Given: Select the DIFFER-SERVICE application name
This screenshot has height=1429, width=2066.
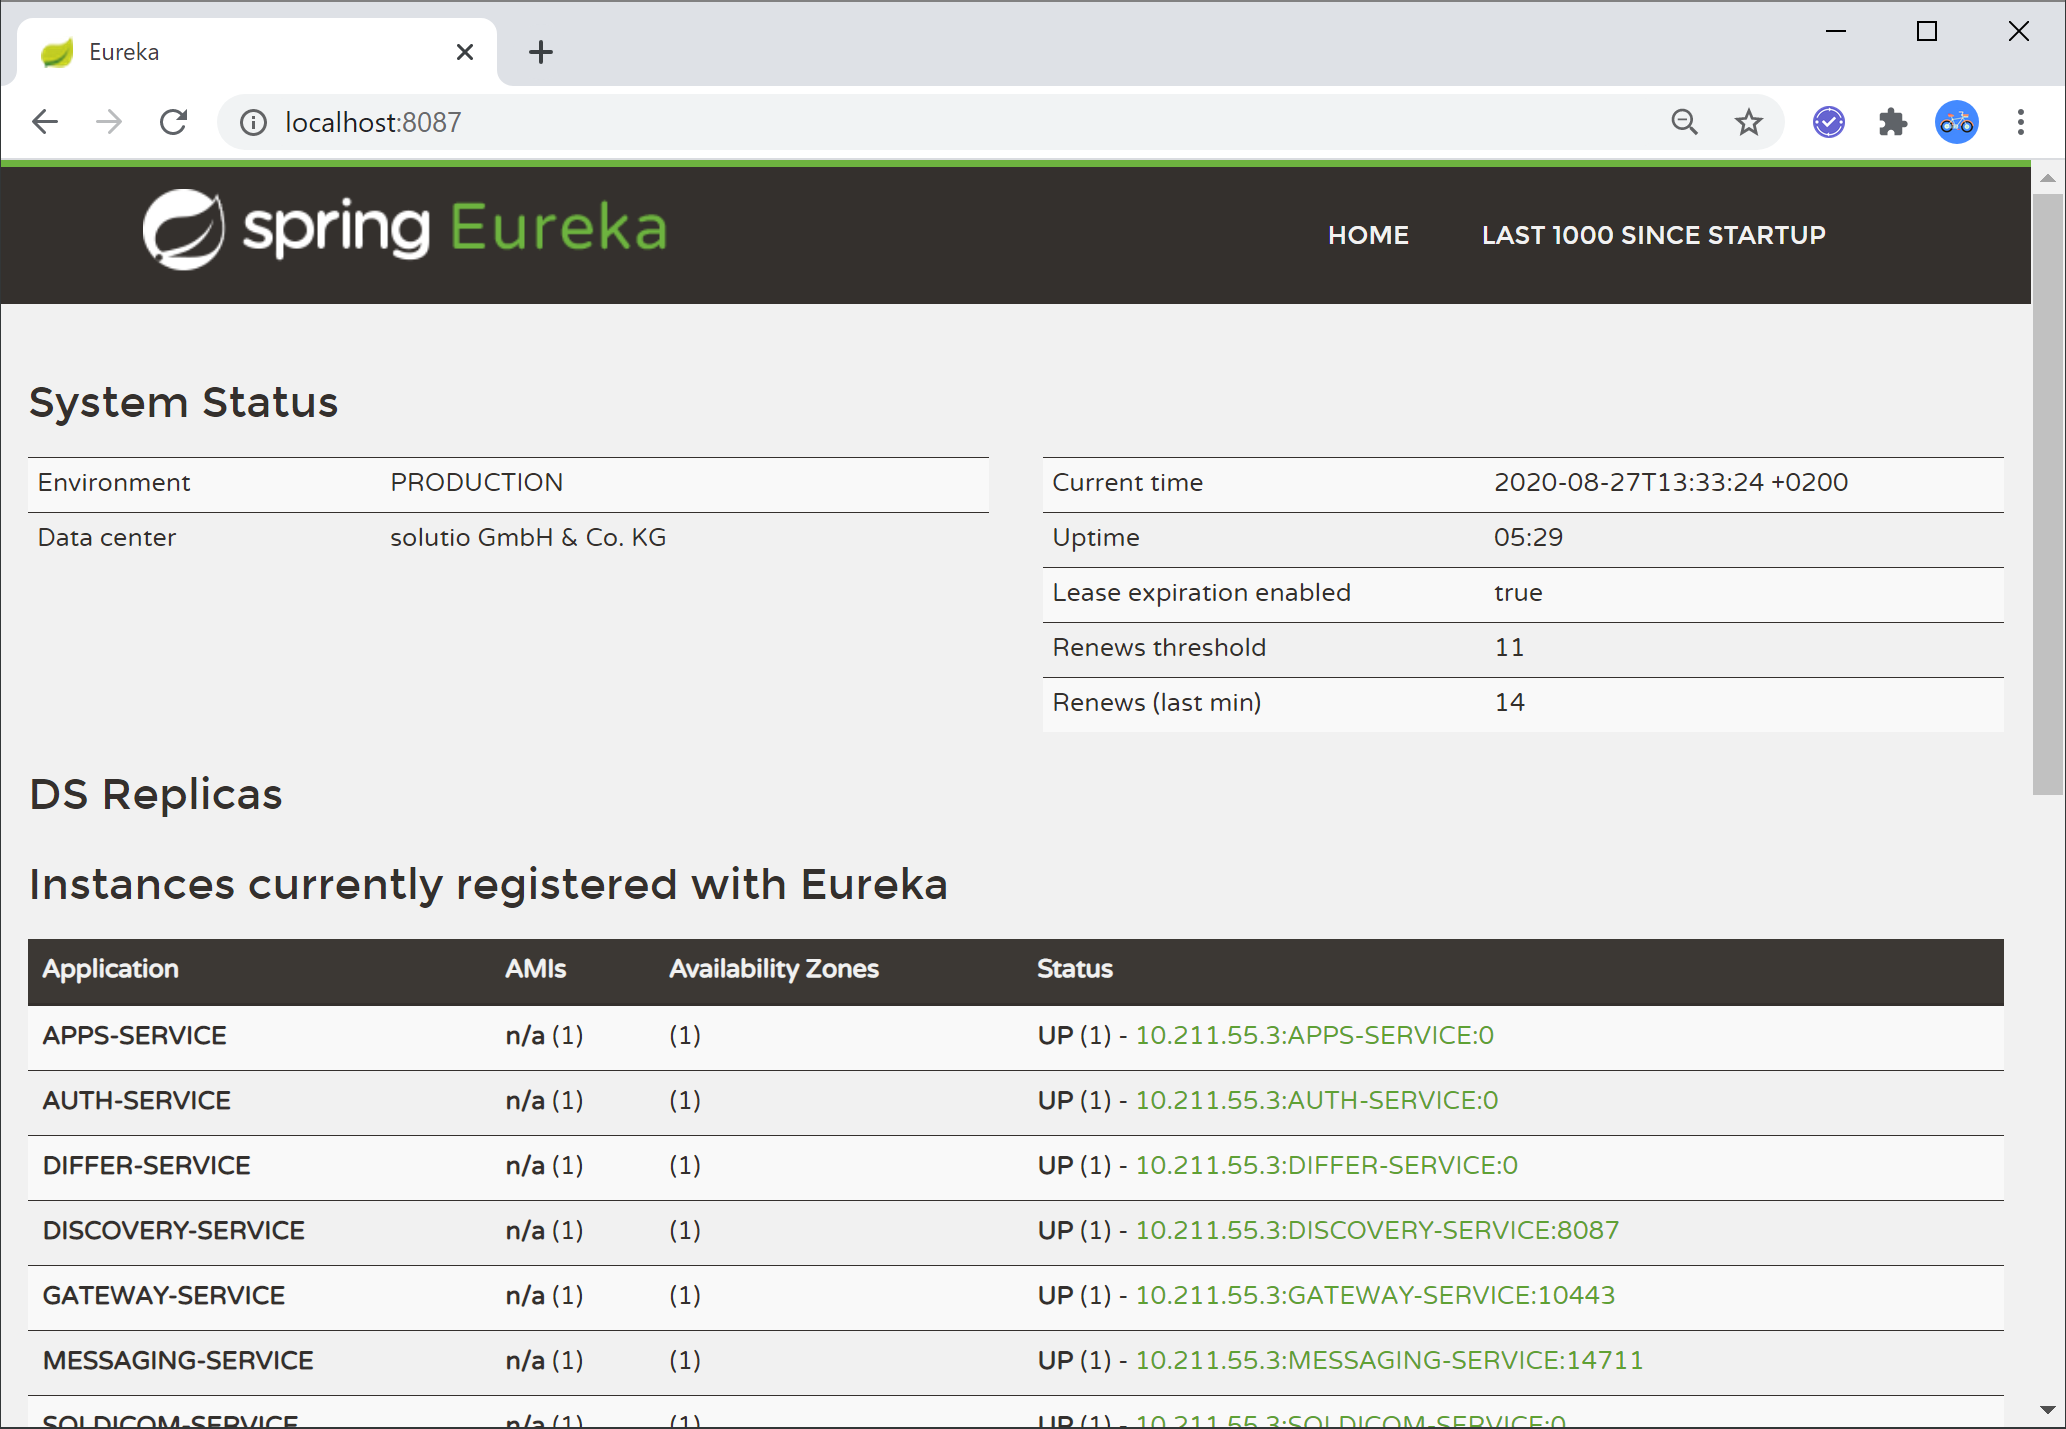Looking at the screenshot, I should coord(146,1165).
